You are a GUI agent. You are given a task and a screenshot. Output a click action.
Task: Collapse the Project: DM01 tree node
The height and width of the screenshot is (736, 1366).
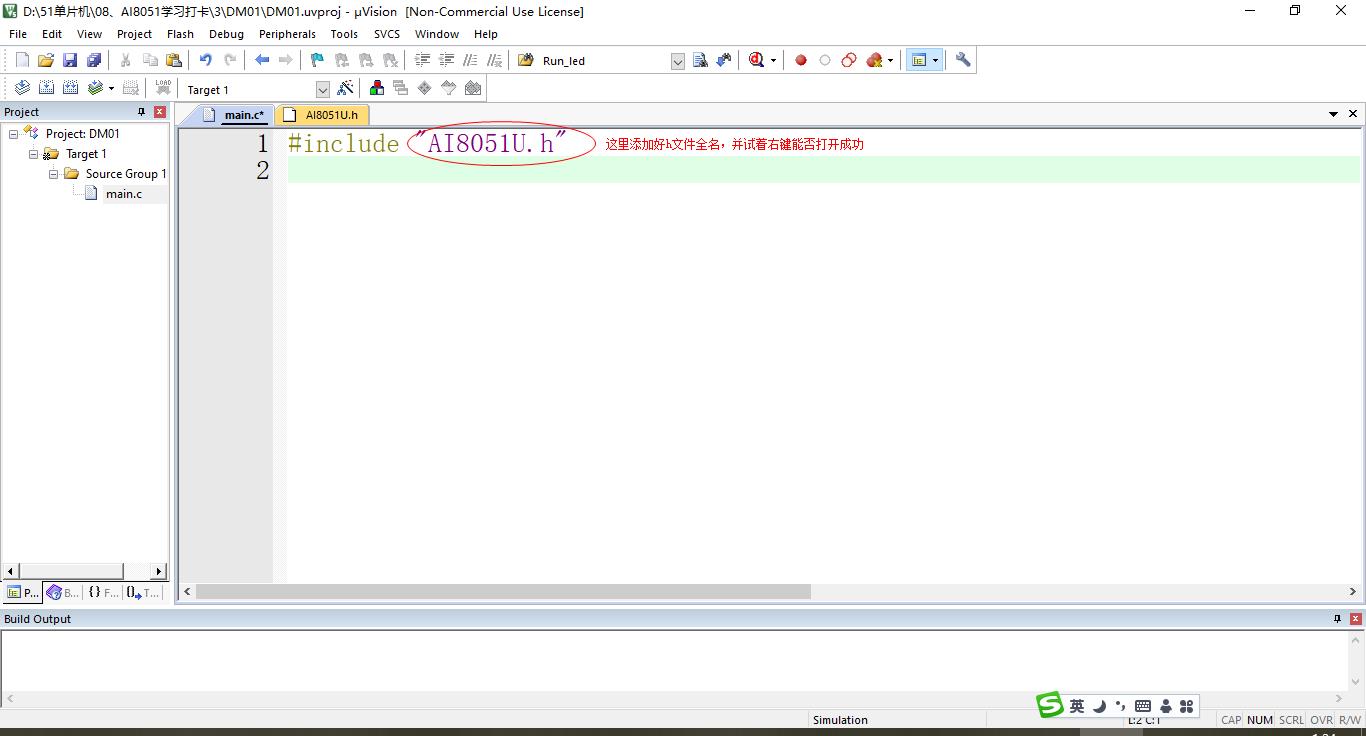(x=13, y=134)
